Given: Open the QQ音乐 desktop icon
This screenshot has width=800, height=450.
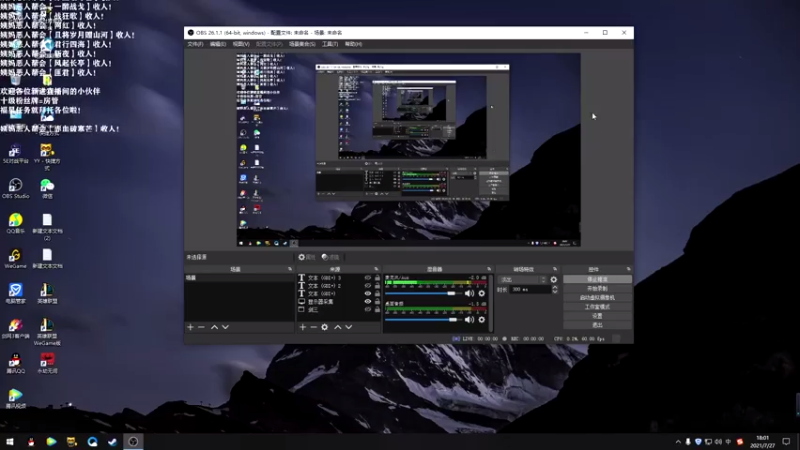Looking at the screenshot, I should click(x=15, y=223).
